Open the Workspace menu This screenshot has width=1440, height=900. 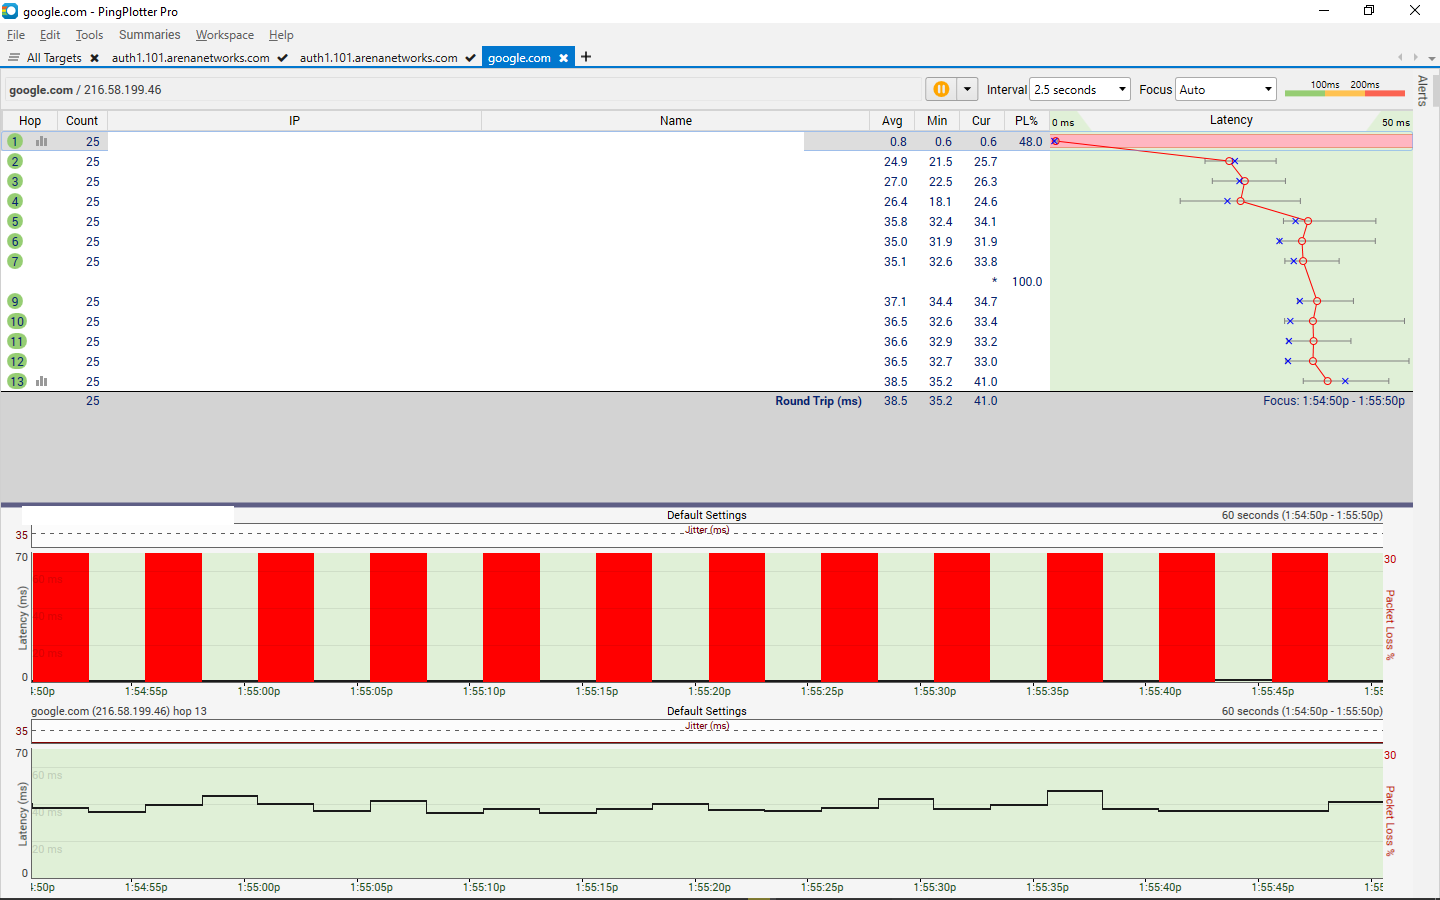coord(224,35)
